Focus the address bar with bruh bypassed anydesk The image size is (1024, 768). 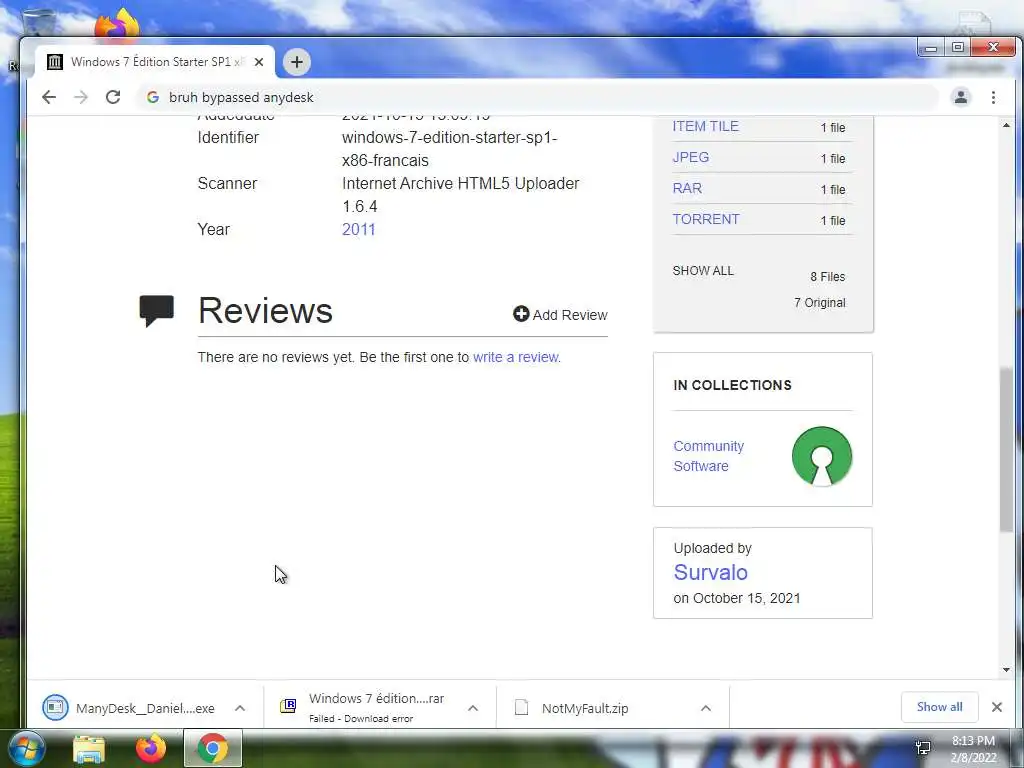[536, 97]
